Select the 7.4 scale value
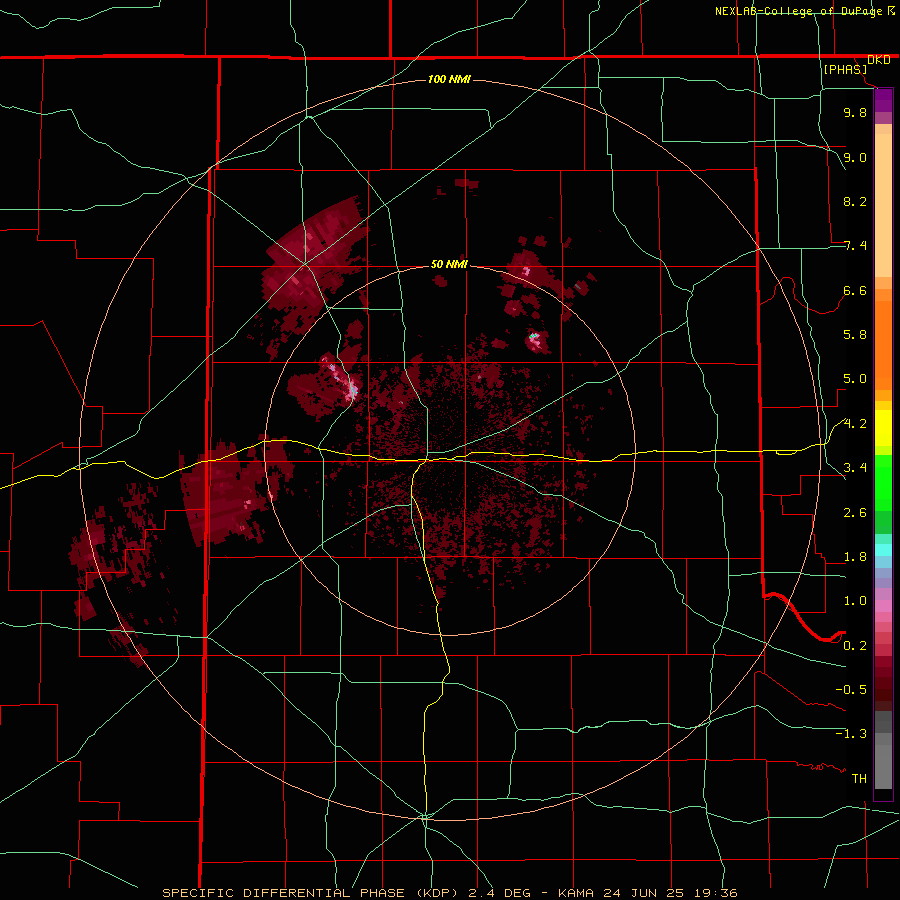The image size is (900, 900). (x=855, y=246)
